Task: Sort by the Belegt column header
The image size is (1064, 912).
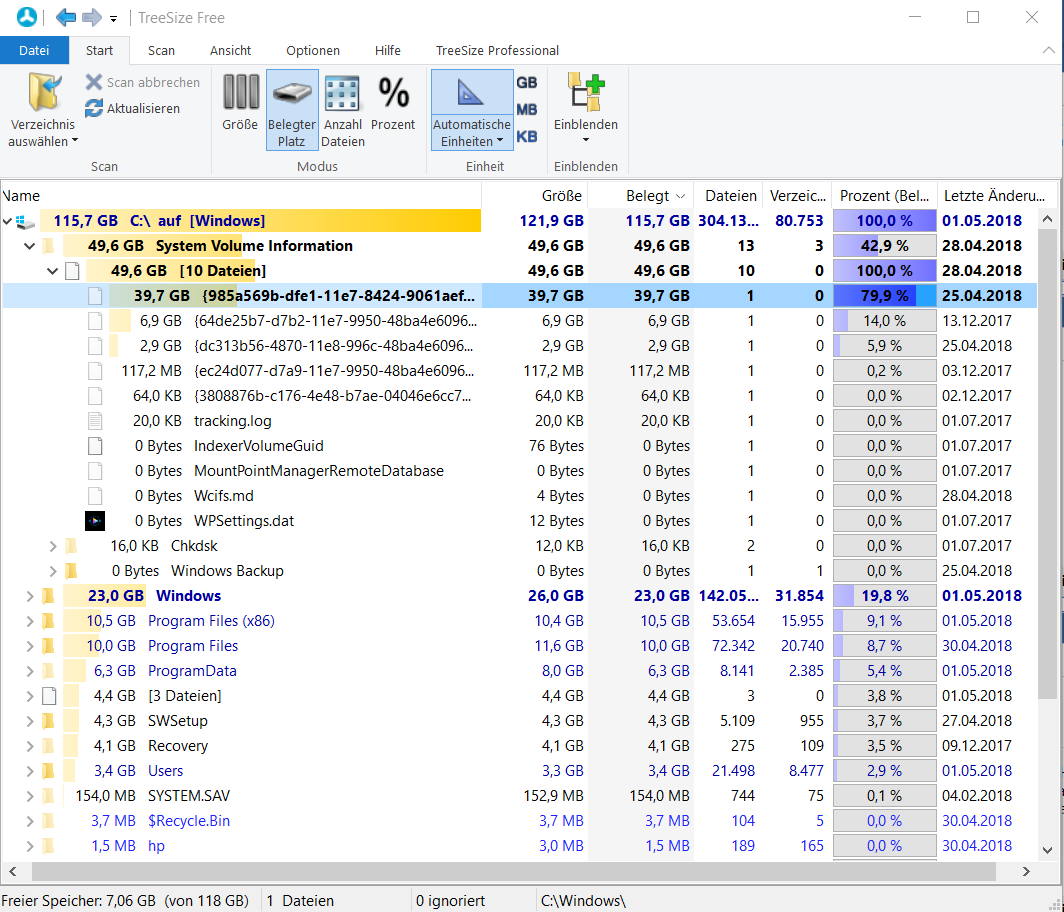Action: pyautogui.click(x=647, y=196)
